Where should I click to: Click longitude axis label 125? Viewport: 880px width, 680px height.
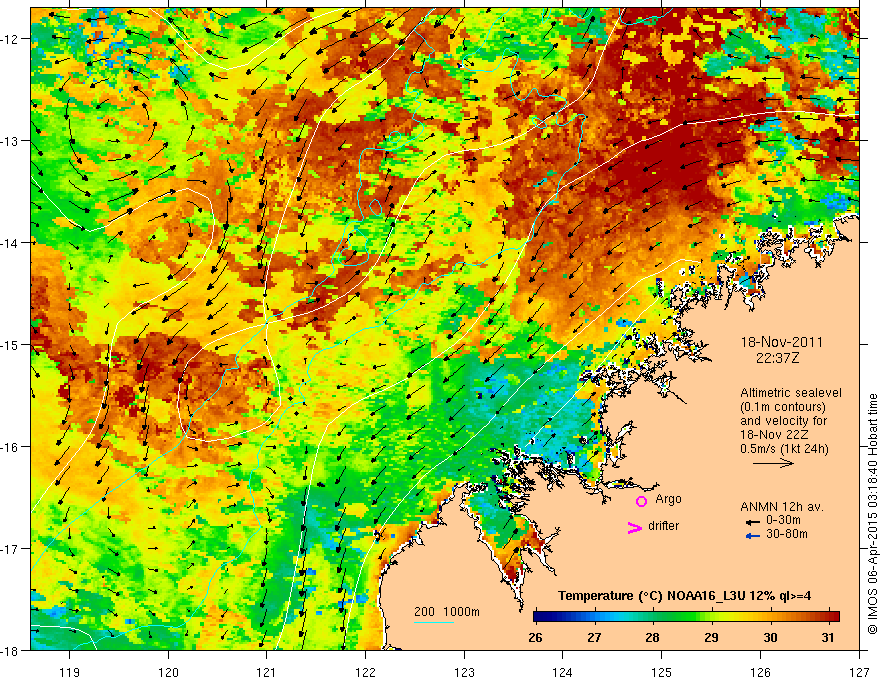(x=662, y=672)
